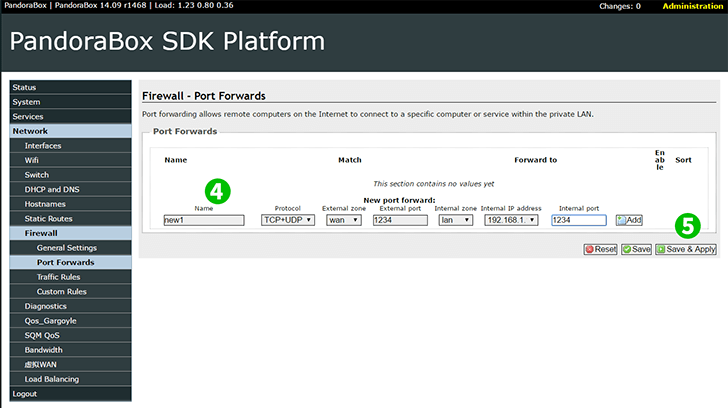
Task: Click the PandoraBox SDK Platform title
Action: point(167,41)
